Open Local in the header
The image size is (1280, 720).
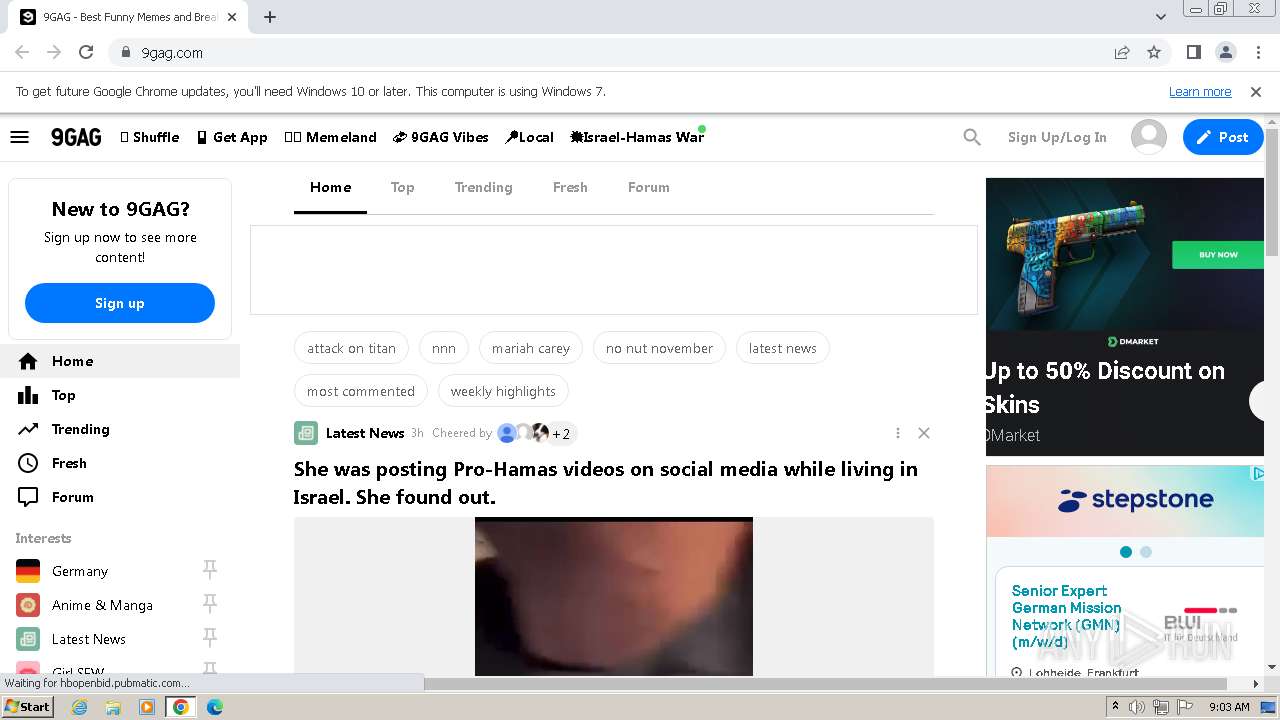click(x=530, y=137)
